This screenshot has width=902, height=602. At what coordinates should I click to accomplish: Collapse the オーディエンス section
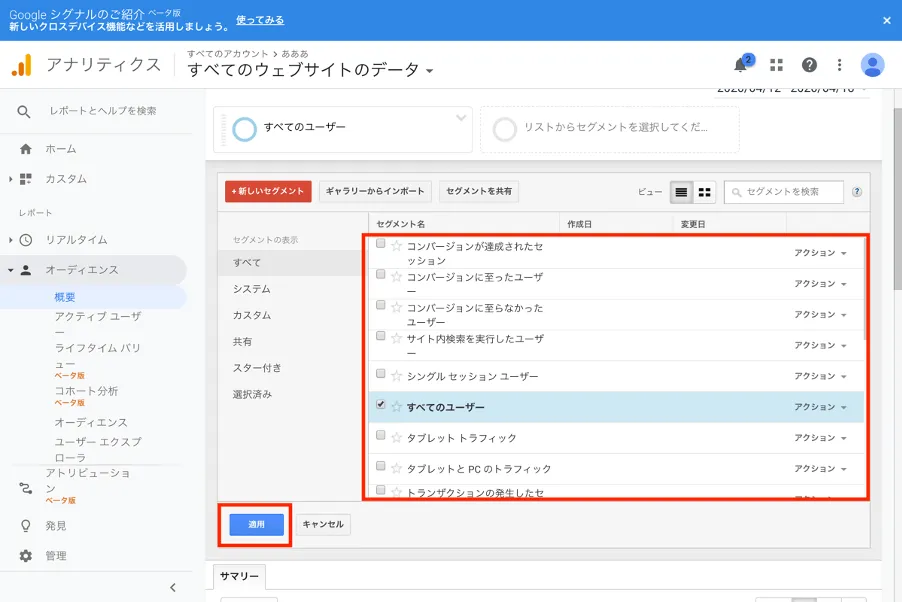(x=10, y=270)
